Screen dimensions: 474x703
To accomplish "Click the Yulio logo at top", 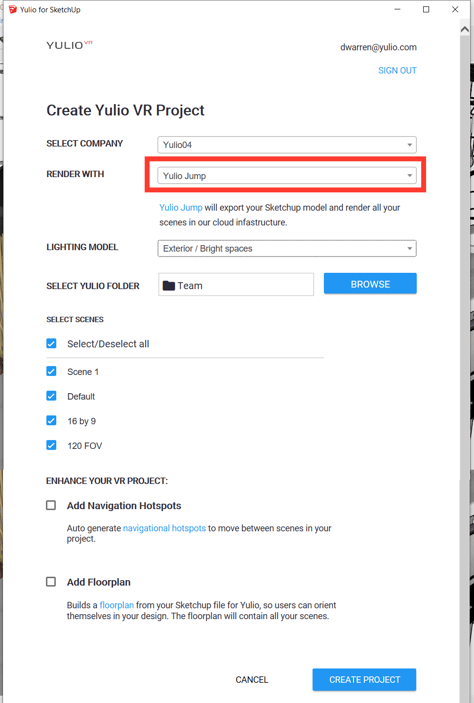I will click(x=69, y=45).
